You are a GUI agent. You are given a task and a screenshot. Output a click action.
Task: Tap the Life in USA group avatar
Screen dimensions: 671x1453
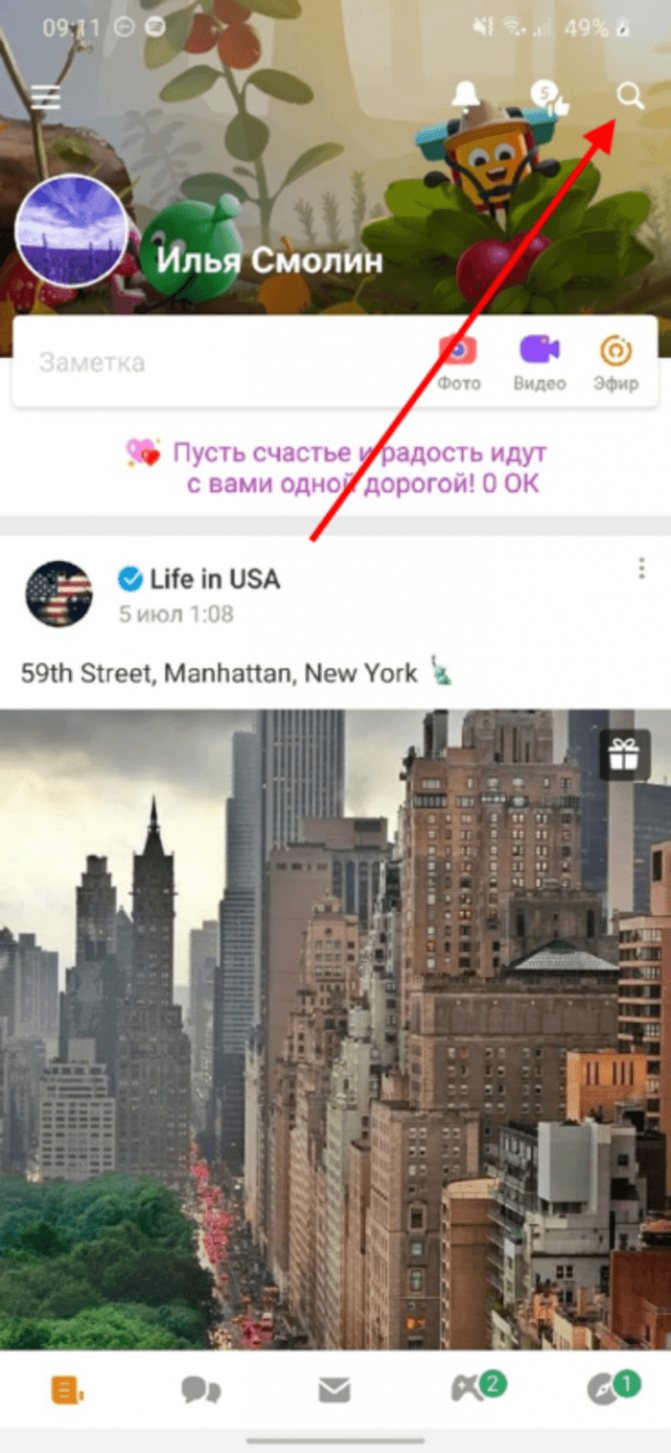pos(59,594)
